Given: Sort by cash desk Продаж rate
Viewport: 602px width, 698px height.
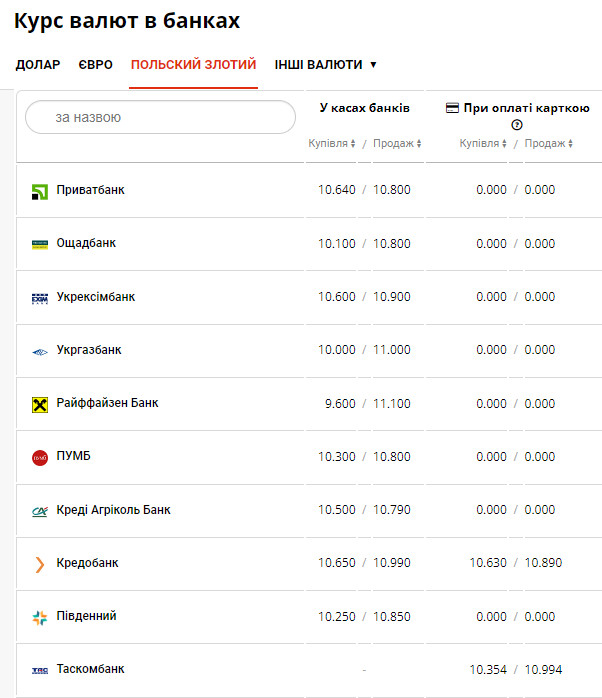Looking at the screenshot, I should 397,144.
